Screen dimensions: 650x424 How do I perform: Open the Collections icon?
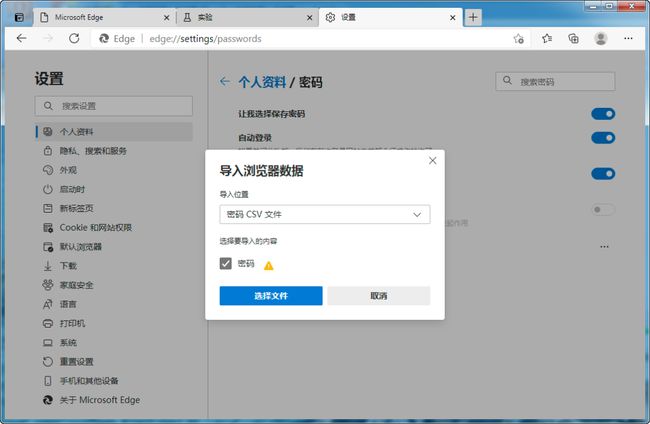[573, 39]
